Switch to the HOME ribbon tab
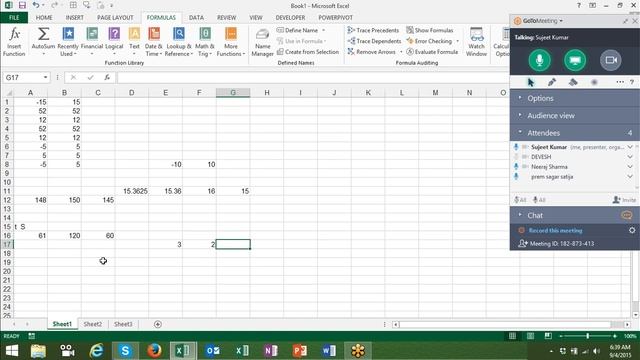This screenshot has height=360, width=640. 44,18
